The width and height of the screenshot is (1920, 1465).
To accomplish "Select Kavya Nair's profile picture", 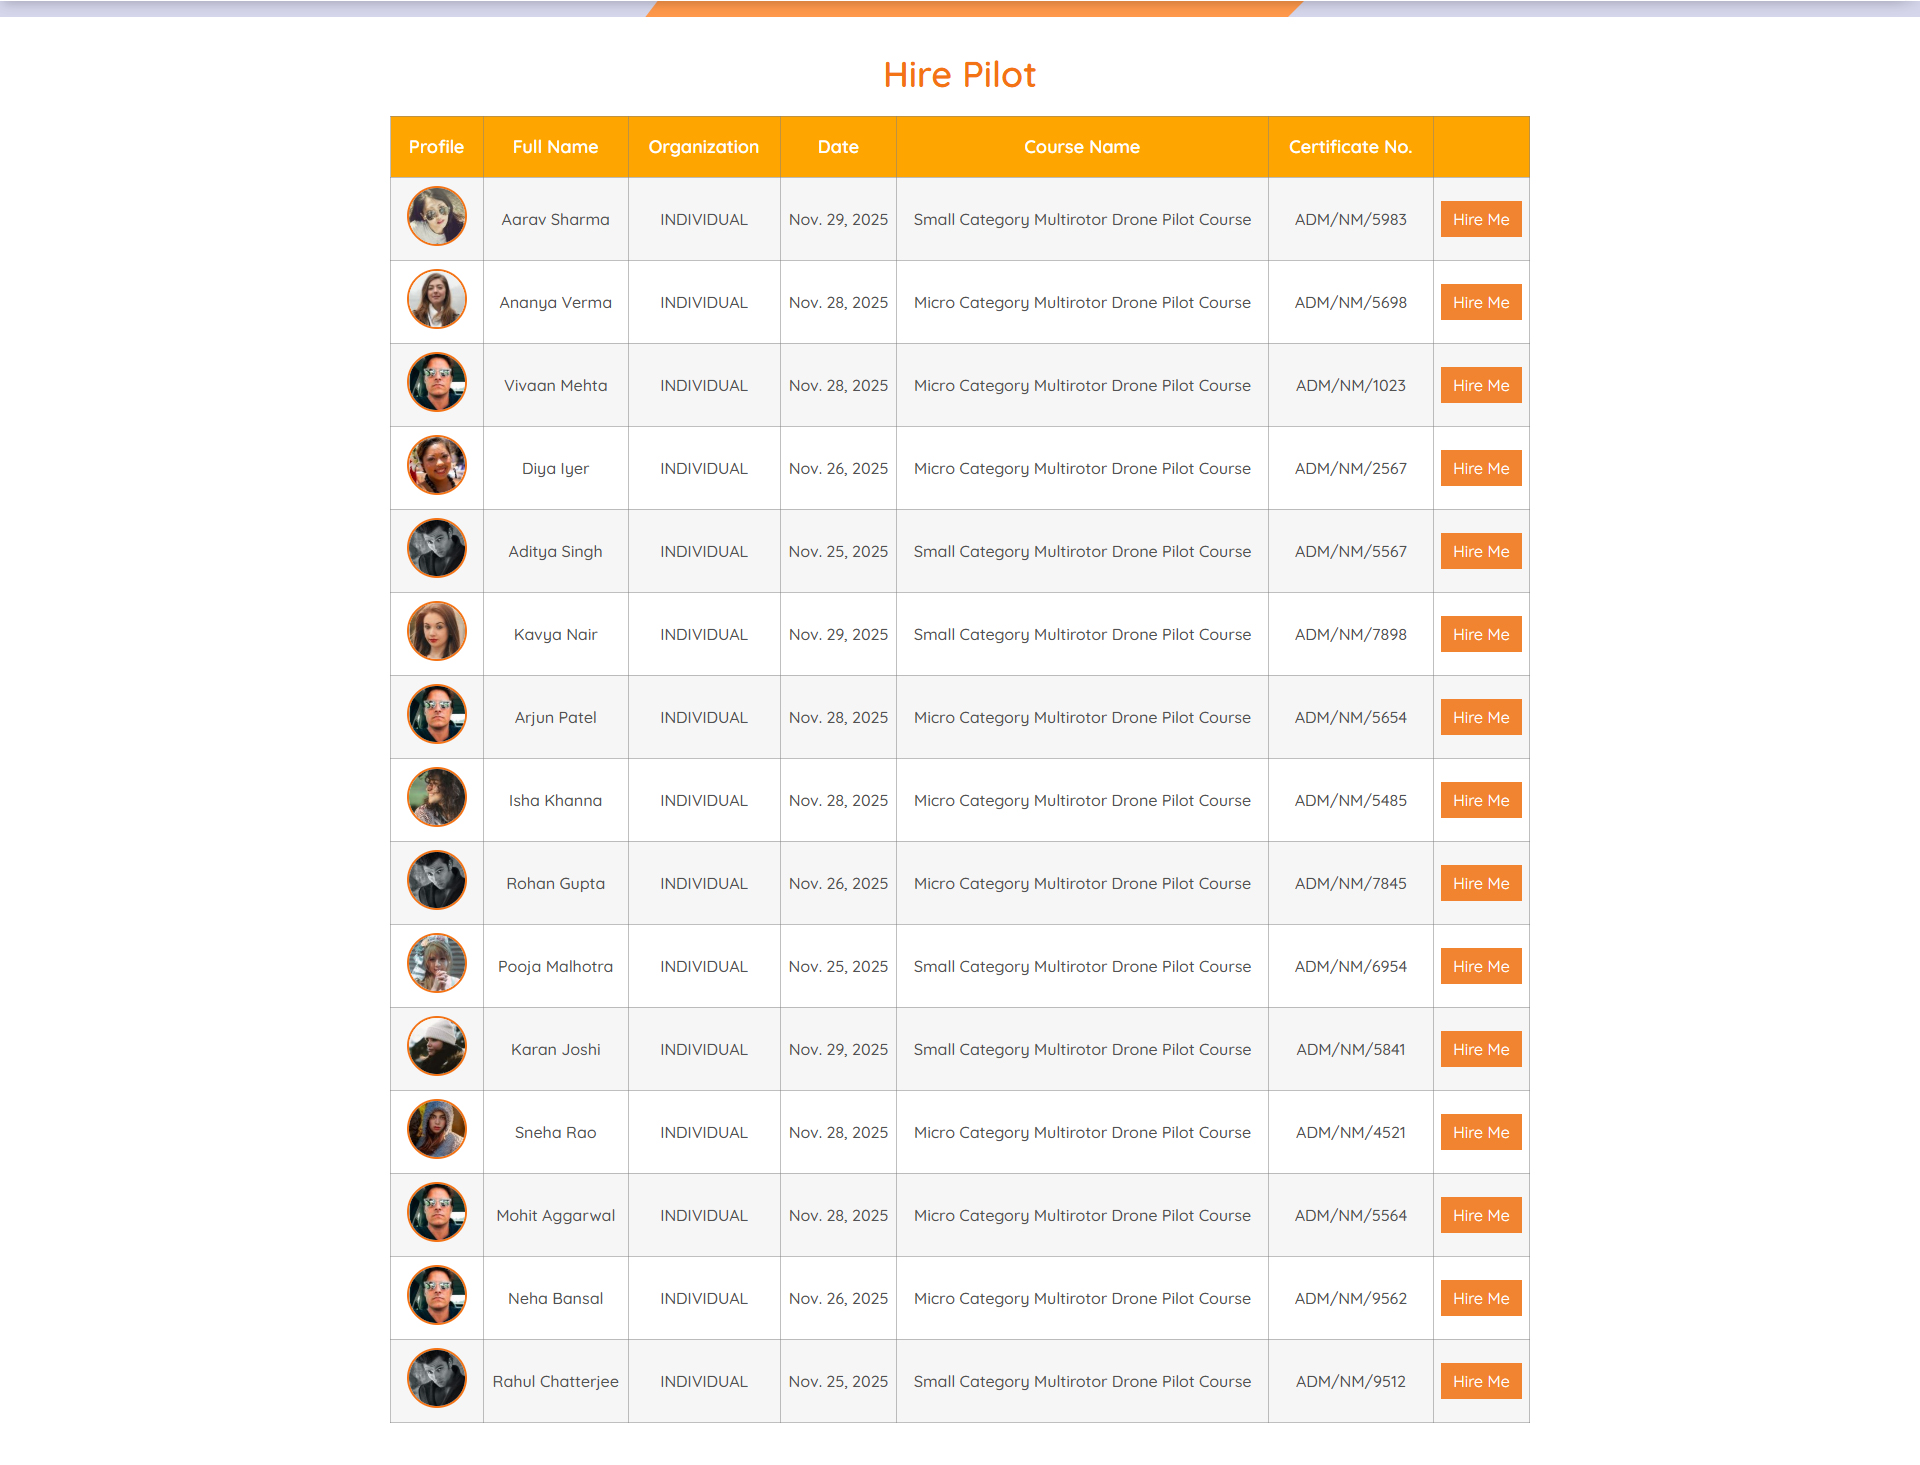I will (437, 632).
